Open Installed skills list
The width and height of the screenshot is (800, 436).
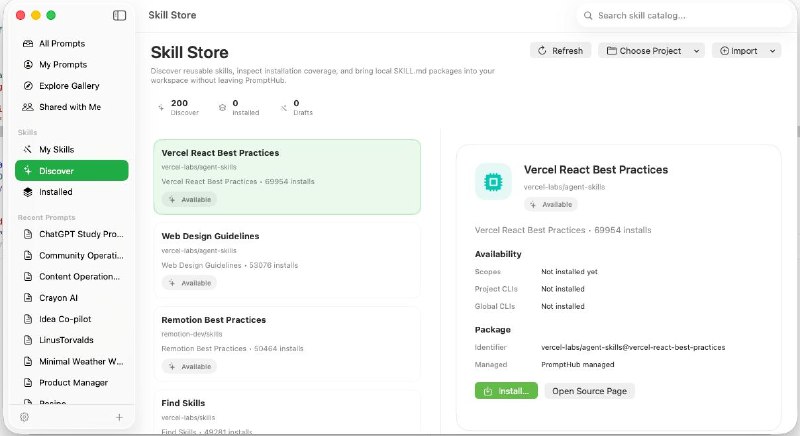coord(71,192)
